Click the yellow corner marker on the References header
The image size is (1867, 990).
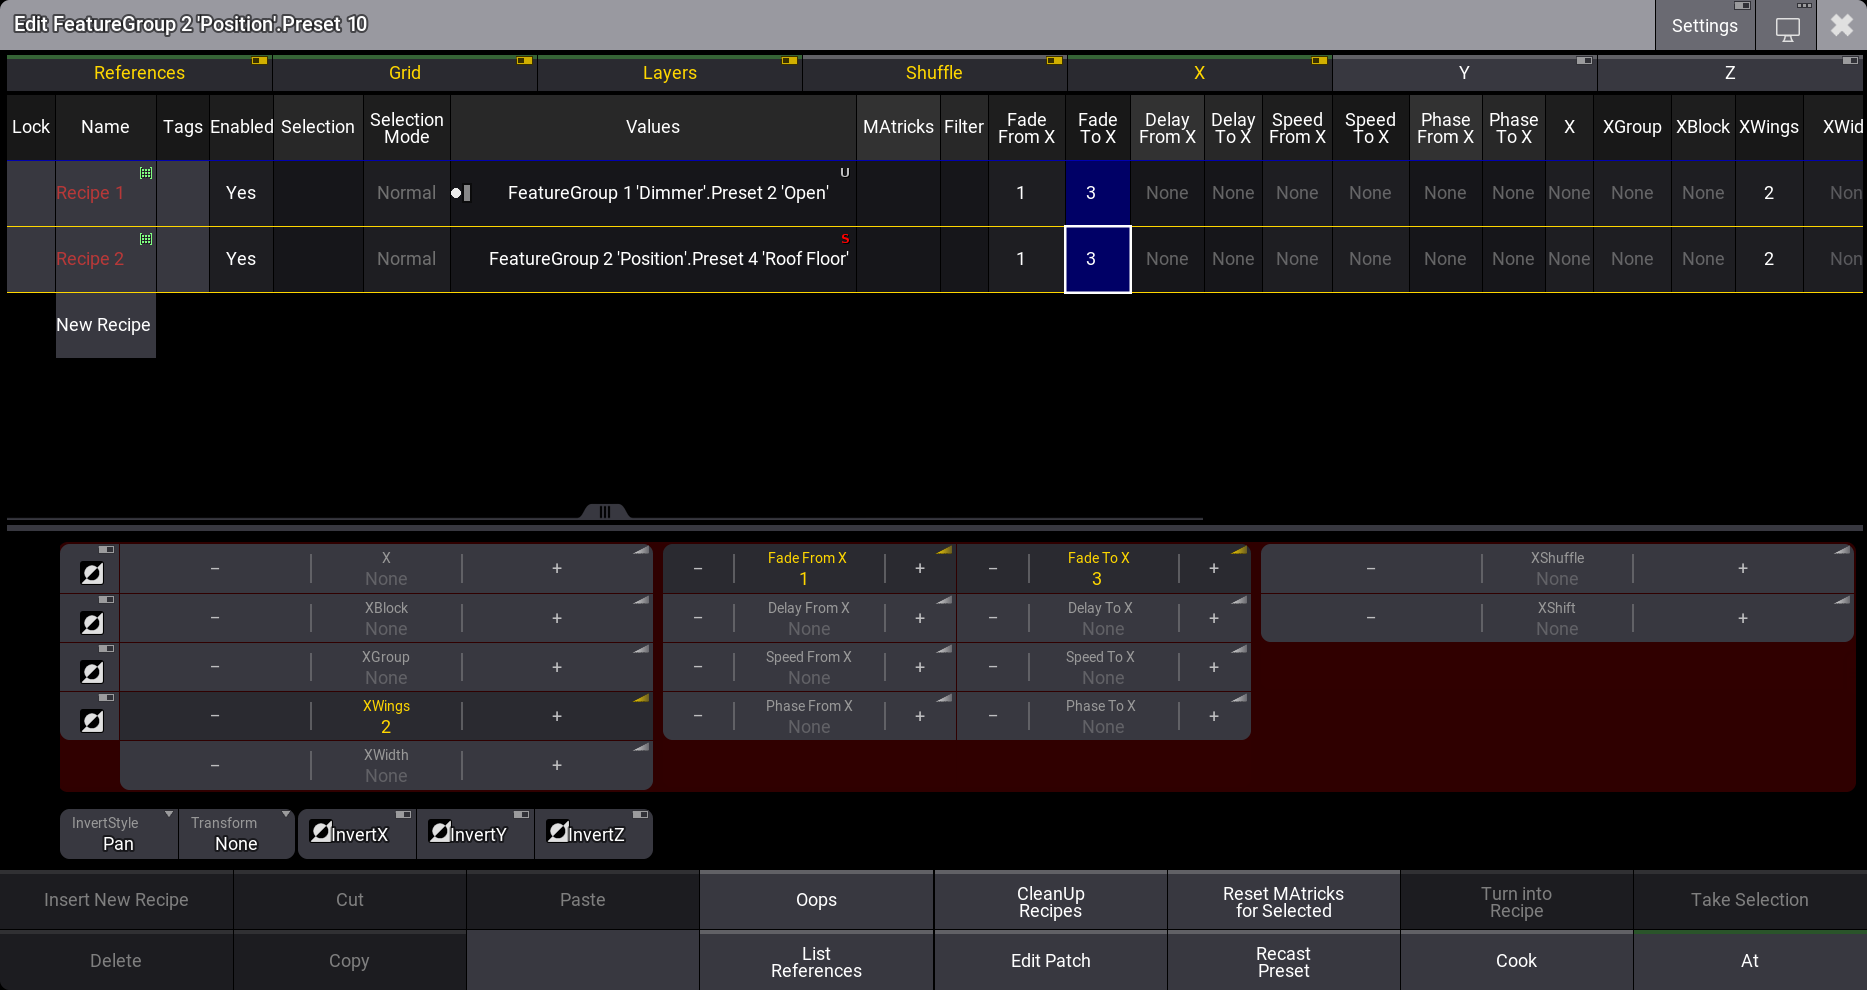pyautogui.click(x=259, y=60)
